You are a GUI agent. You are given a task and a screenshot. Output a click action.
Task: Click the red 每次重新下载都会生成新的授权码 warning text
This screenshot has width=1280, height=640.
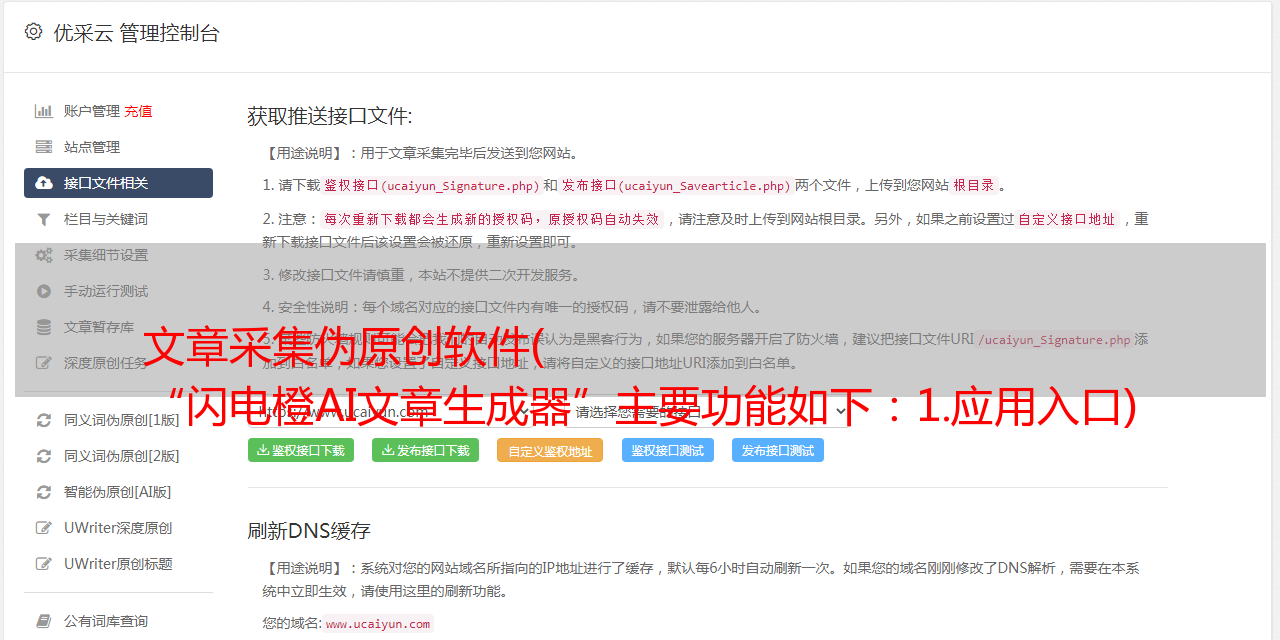click(492, 219)
